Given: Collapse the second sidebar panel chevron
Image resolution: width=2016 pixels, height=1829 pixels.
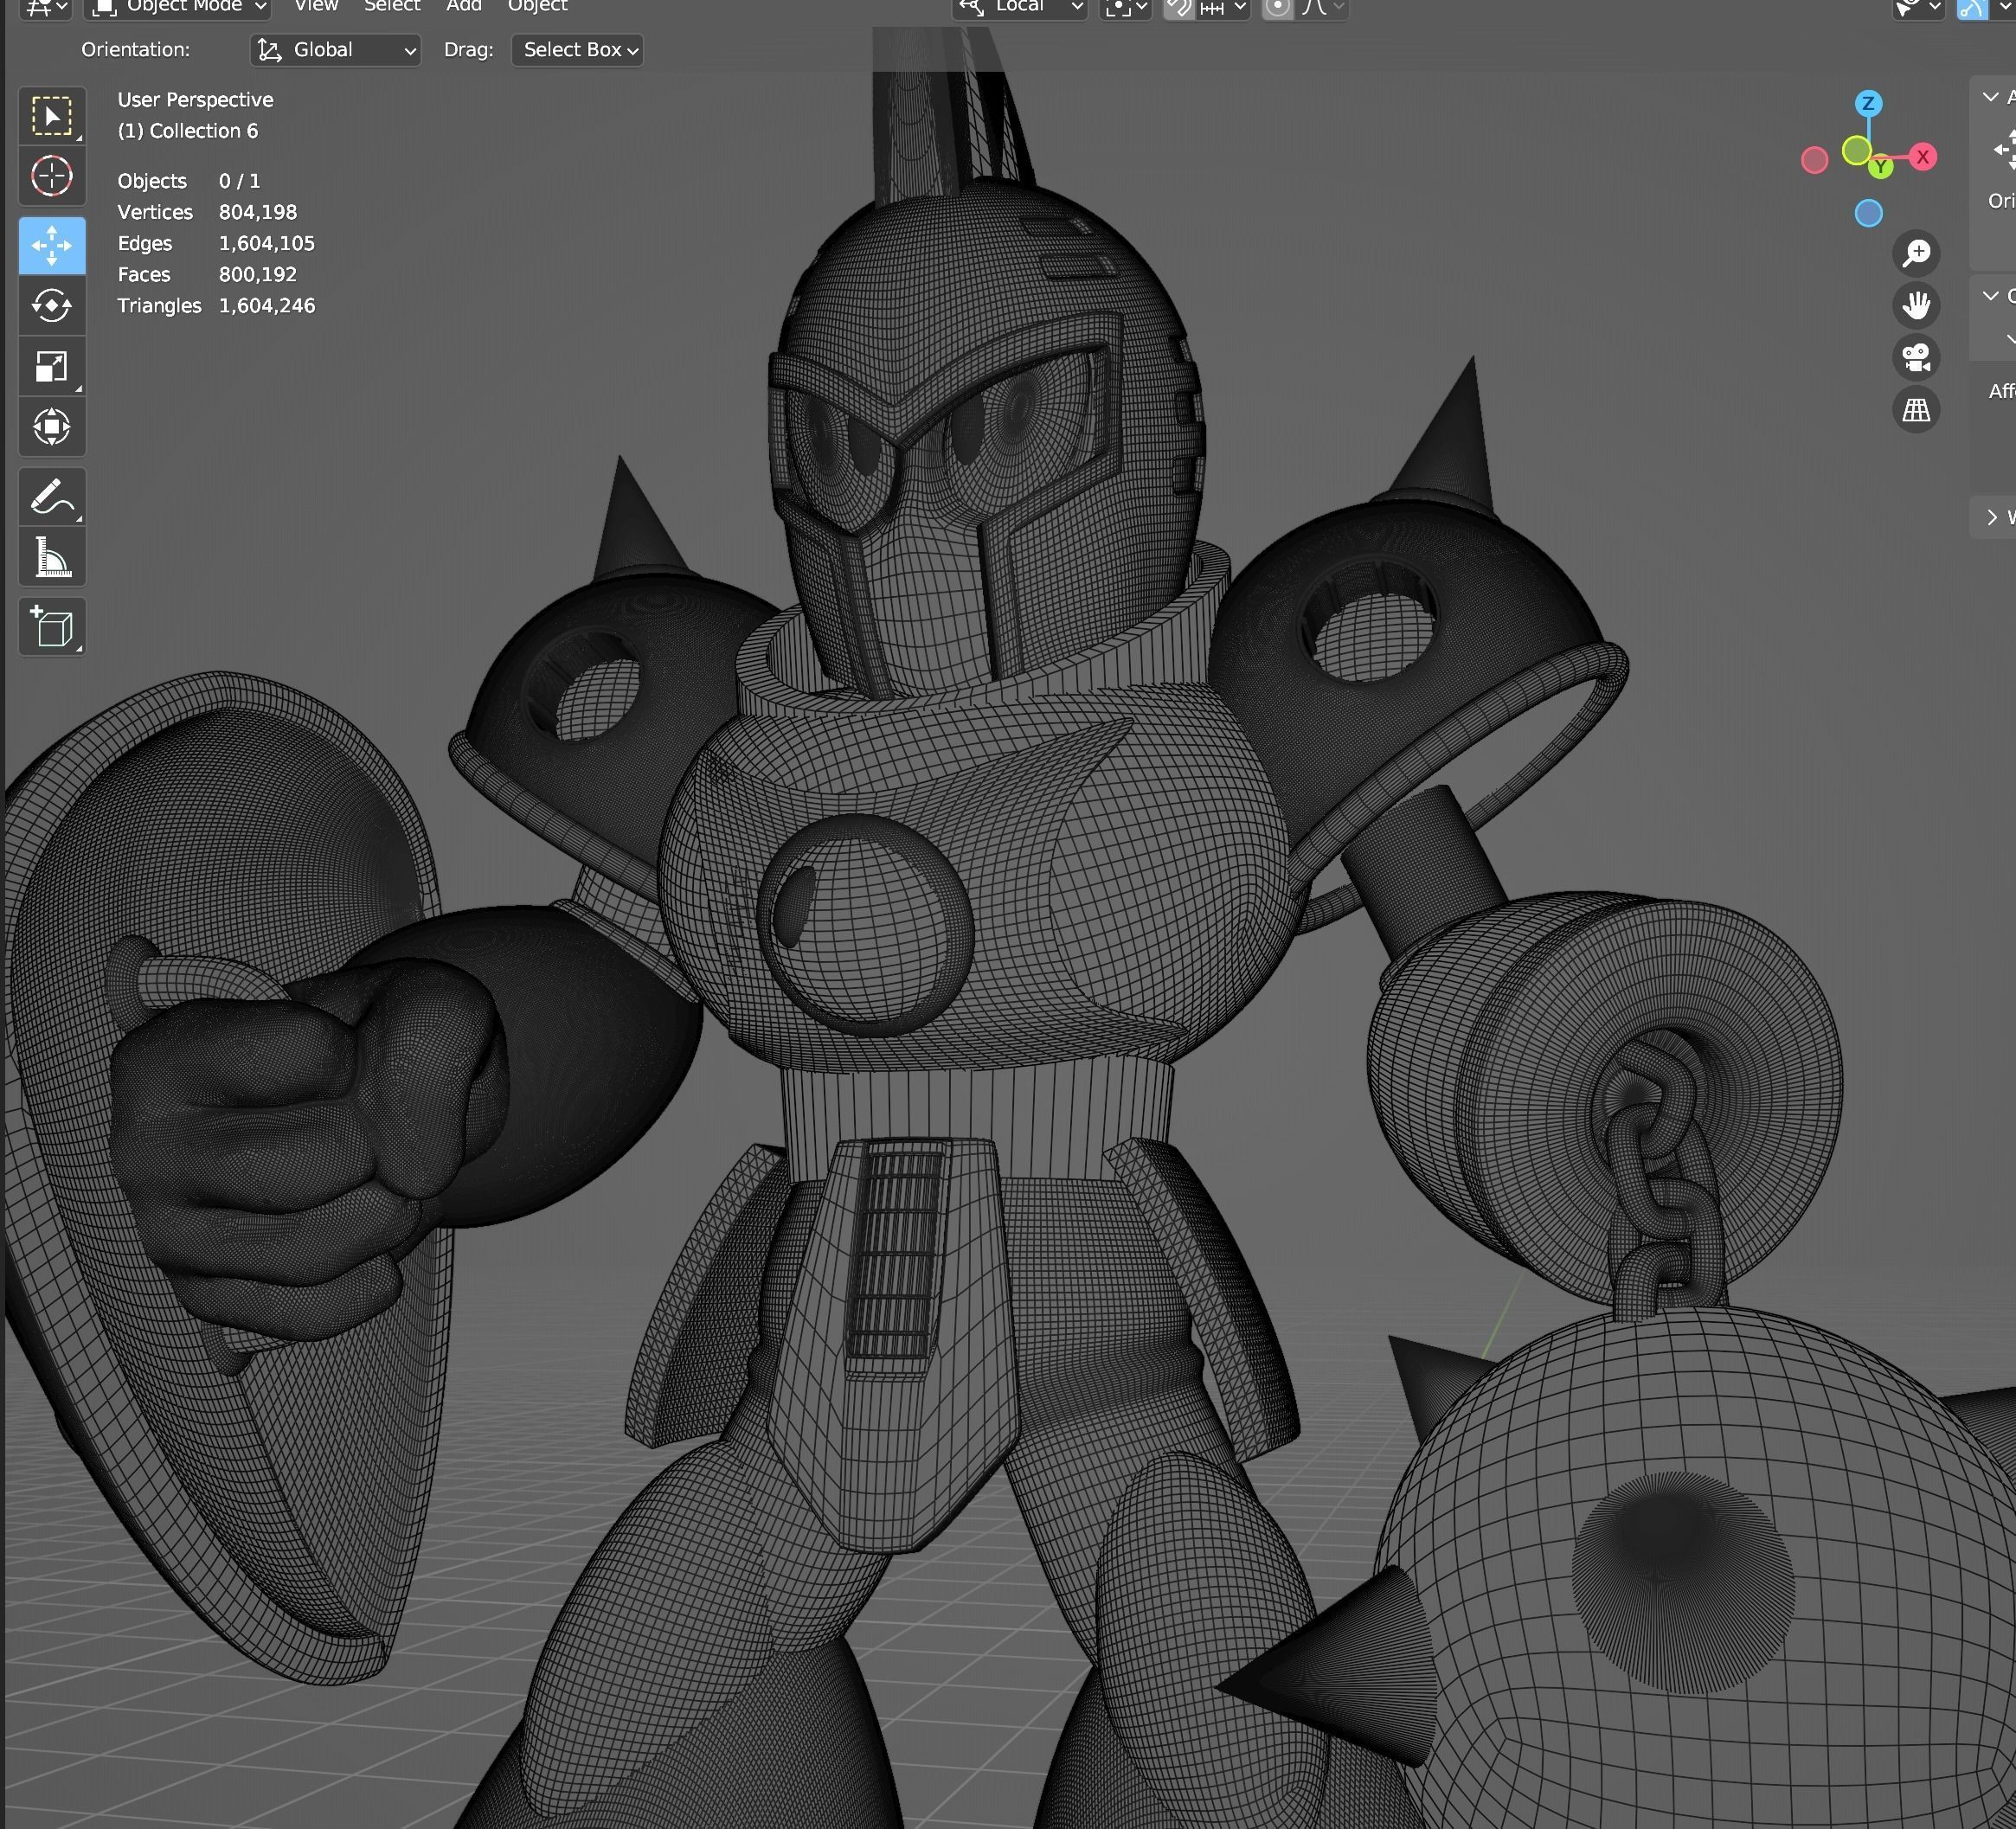Looking at the screenshot, I should (x=1991, y=296).
